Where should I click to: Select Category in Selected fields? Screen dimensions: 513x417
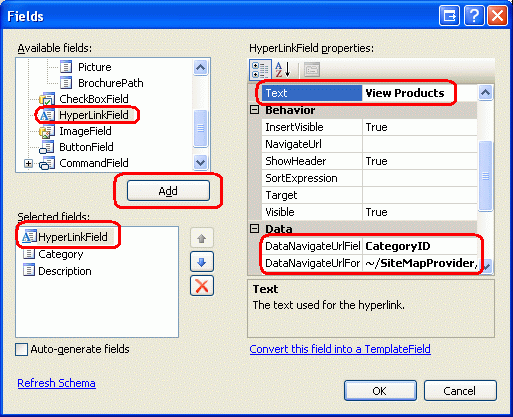tap(61, 254)
